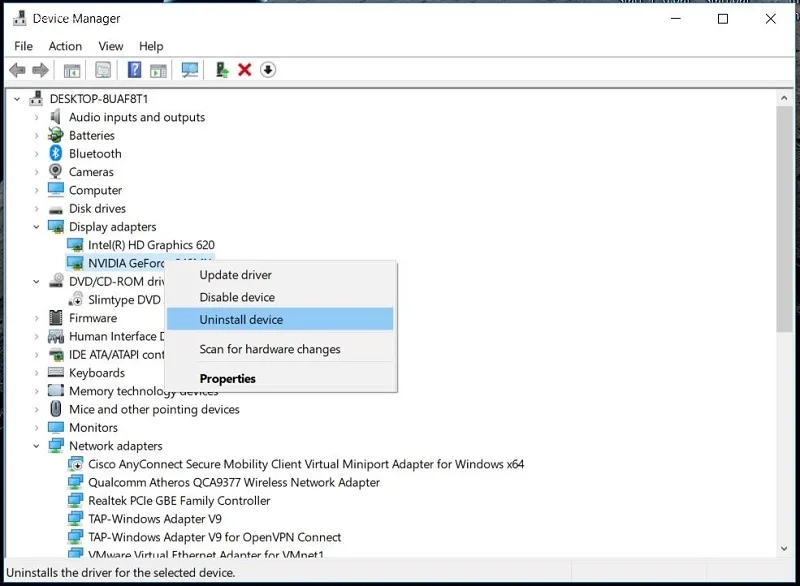Click the red X Uninstall device icon
This screenshot has width=800, height=586.
[245, 70]
